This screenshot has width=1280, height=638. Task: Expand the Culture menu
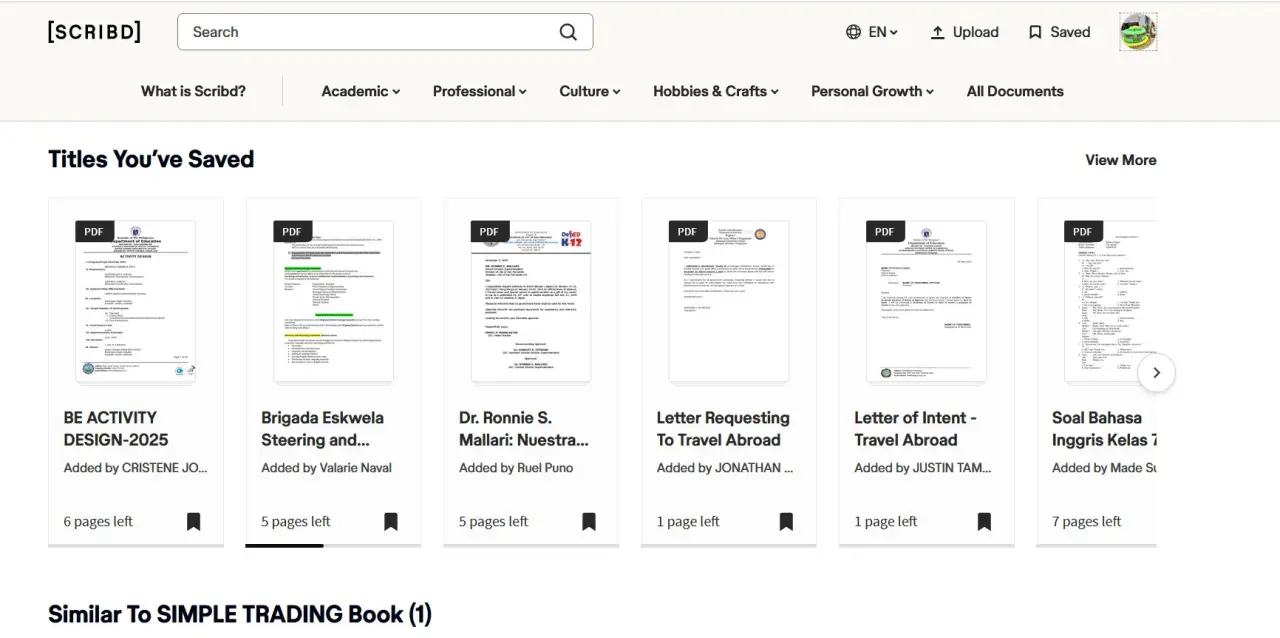[x=590, y=91]
